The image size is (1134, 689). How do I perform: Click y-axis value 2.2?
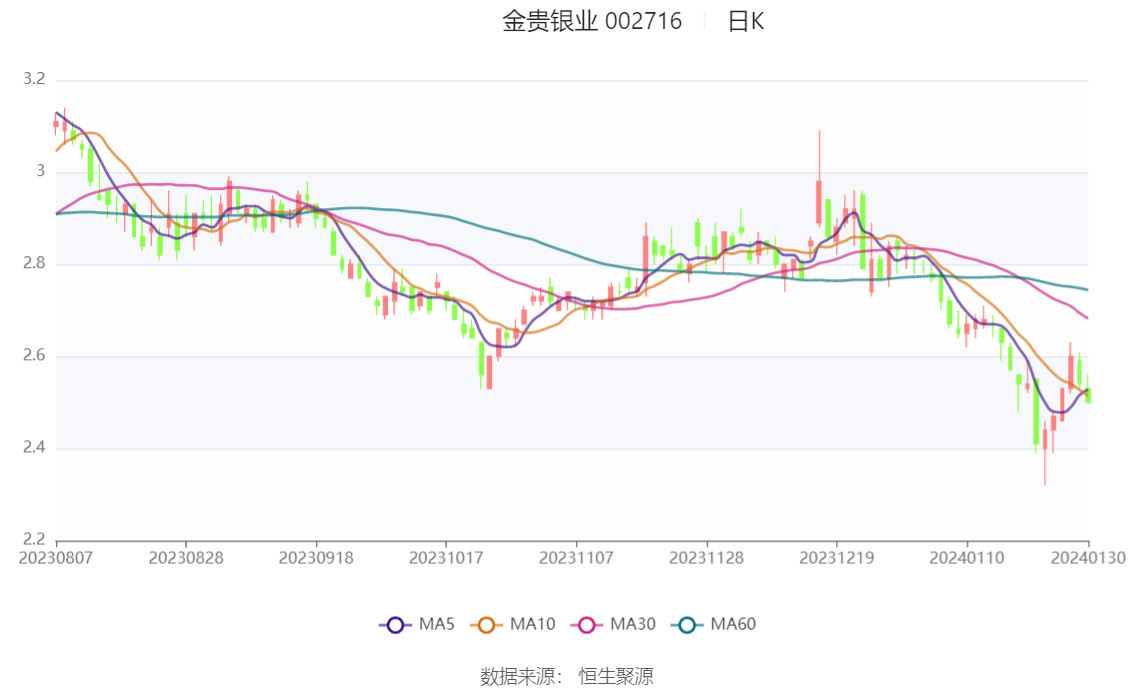click(x=34, y=539)
